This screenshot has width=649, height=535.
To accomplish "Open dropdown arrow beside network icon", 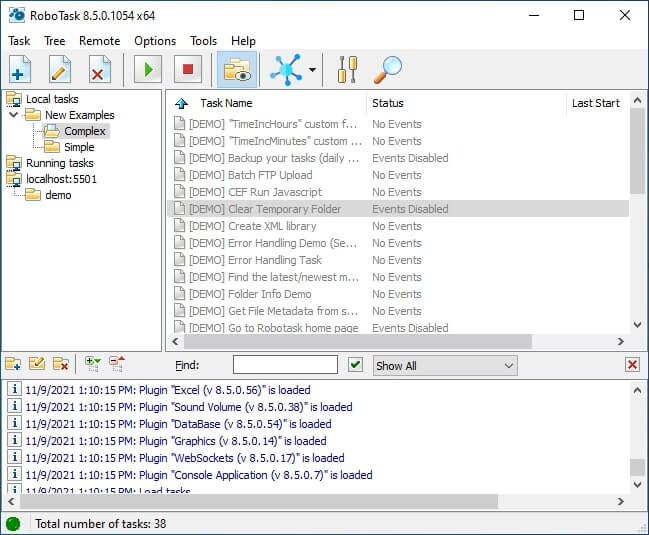I will coord(313,70).
